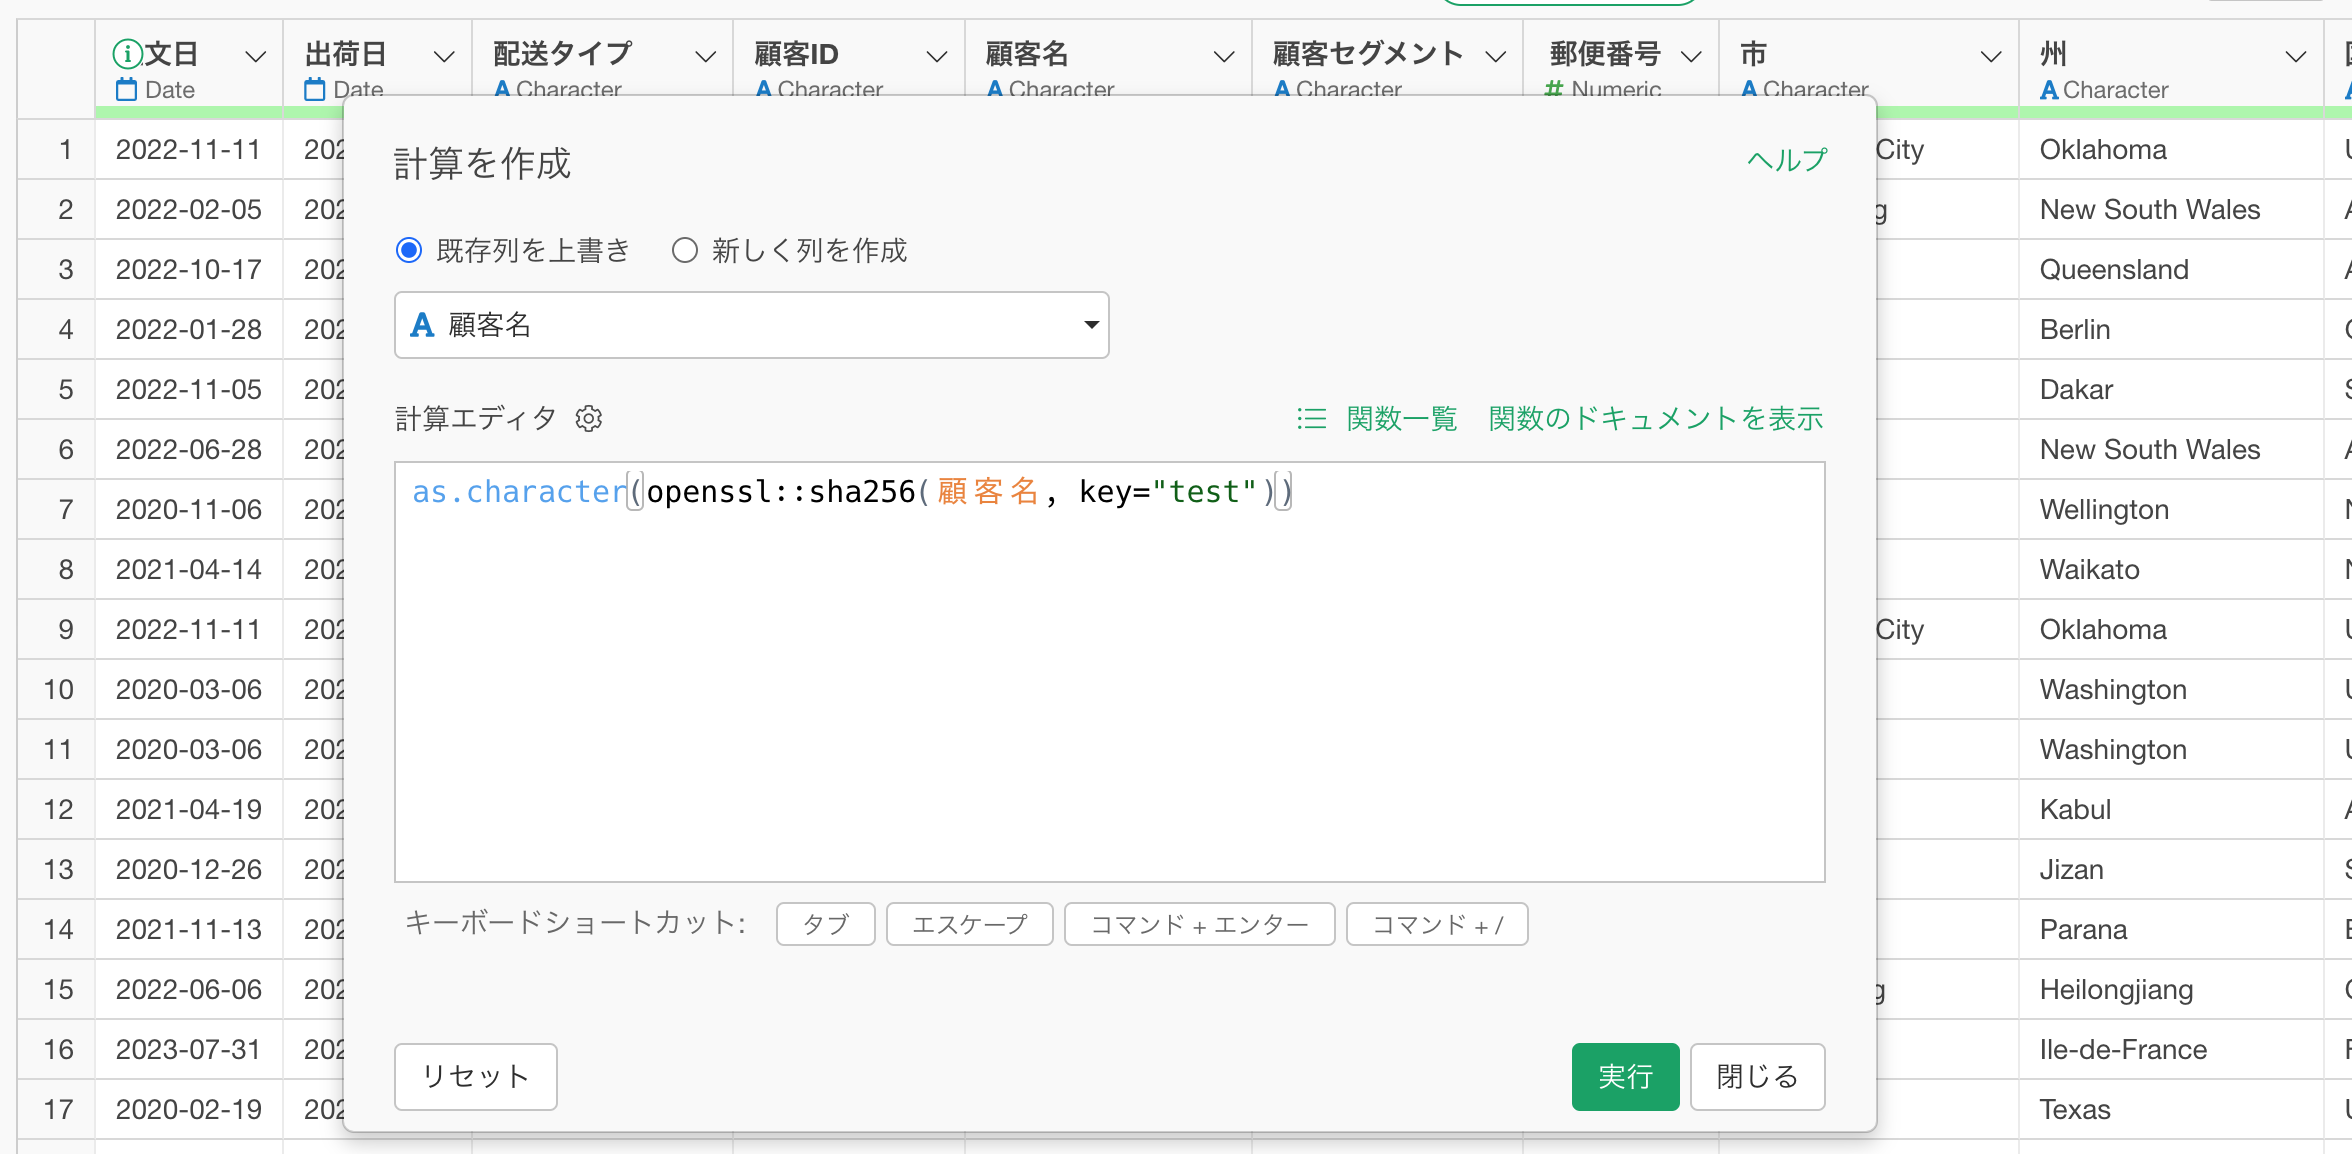Click the calendar Date type icon under 注文日
The width and height of the screenshot is (2352, 1154).
[x=126, y=90]
